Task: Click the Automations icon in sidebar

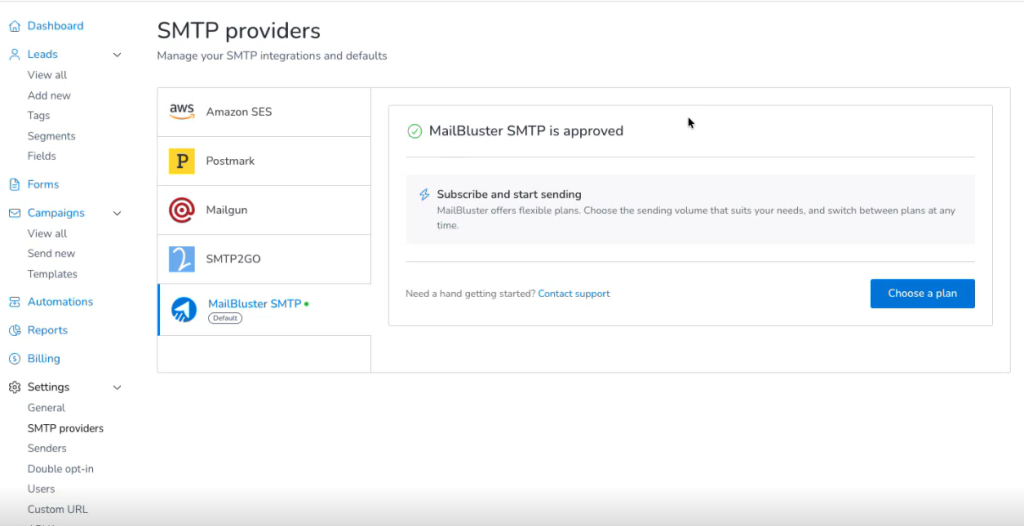Action: 14,302
